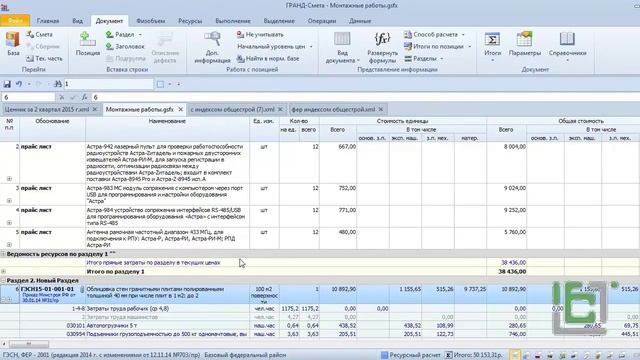Close the с индексом общестрой (7).xml tab
Image resolution: width=640 pixels, height=360 pixels.
click(280, 109)
